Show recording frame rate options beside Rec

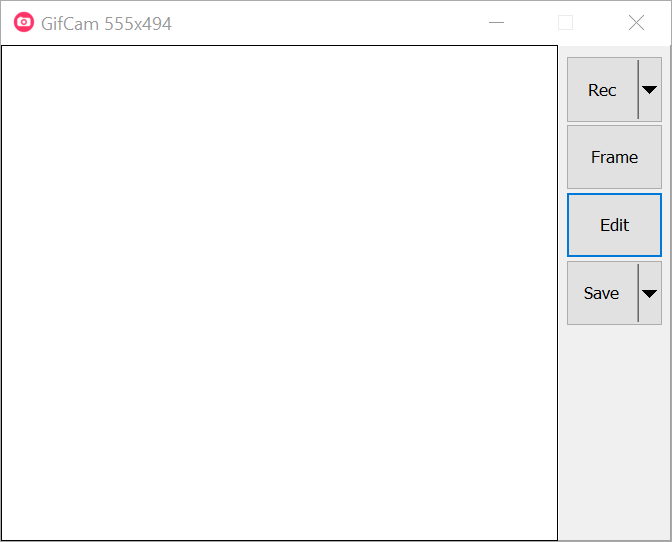(650, 90)
